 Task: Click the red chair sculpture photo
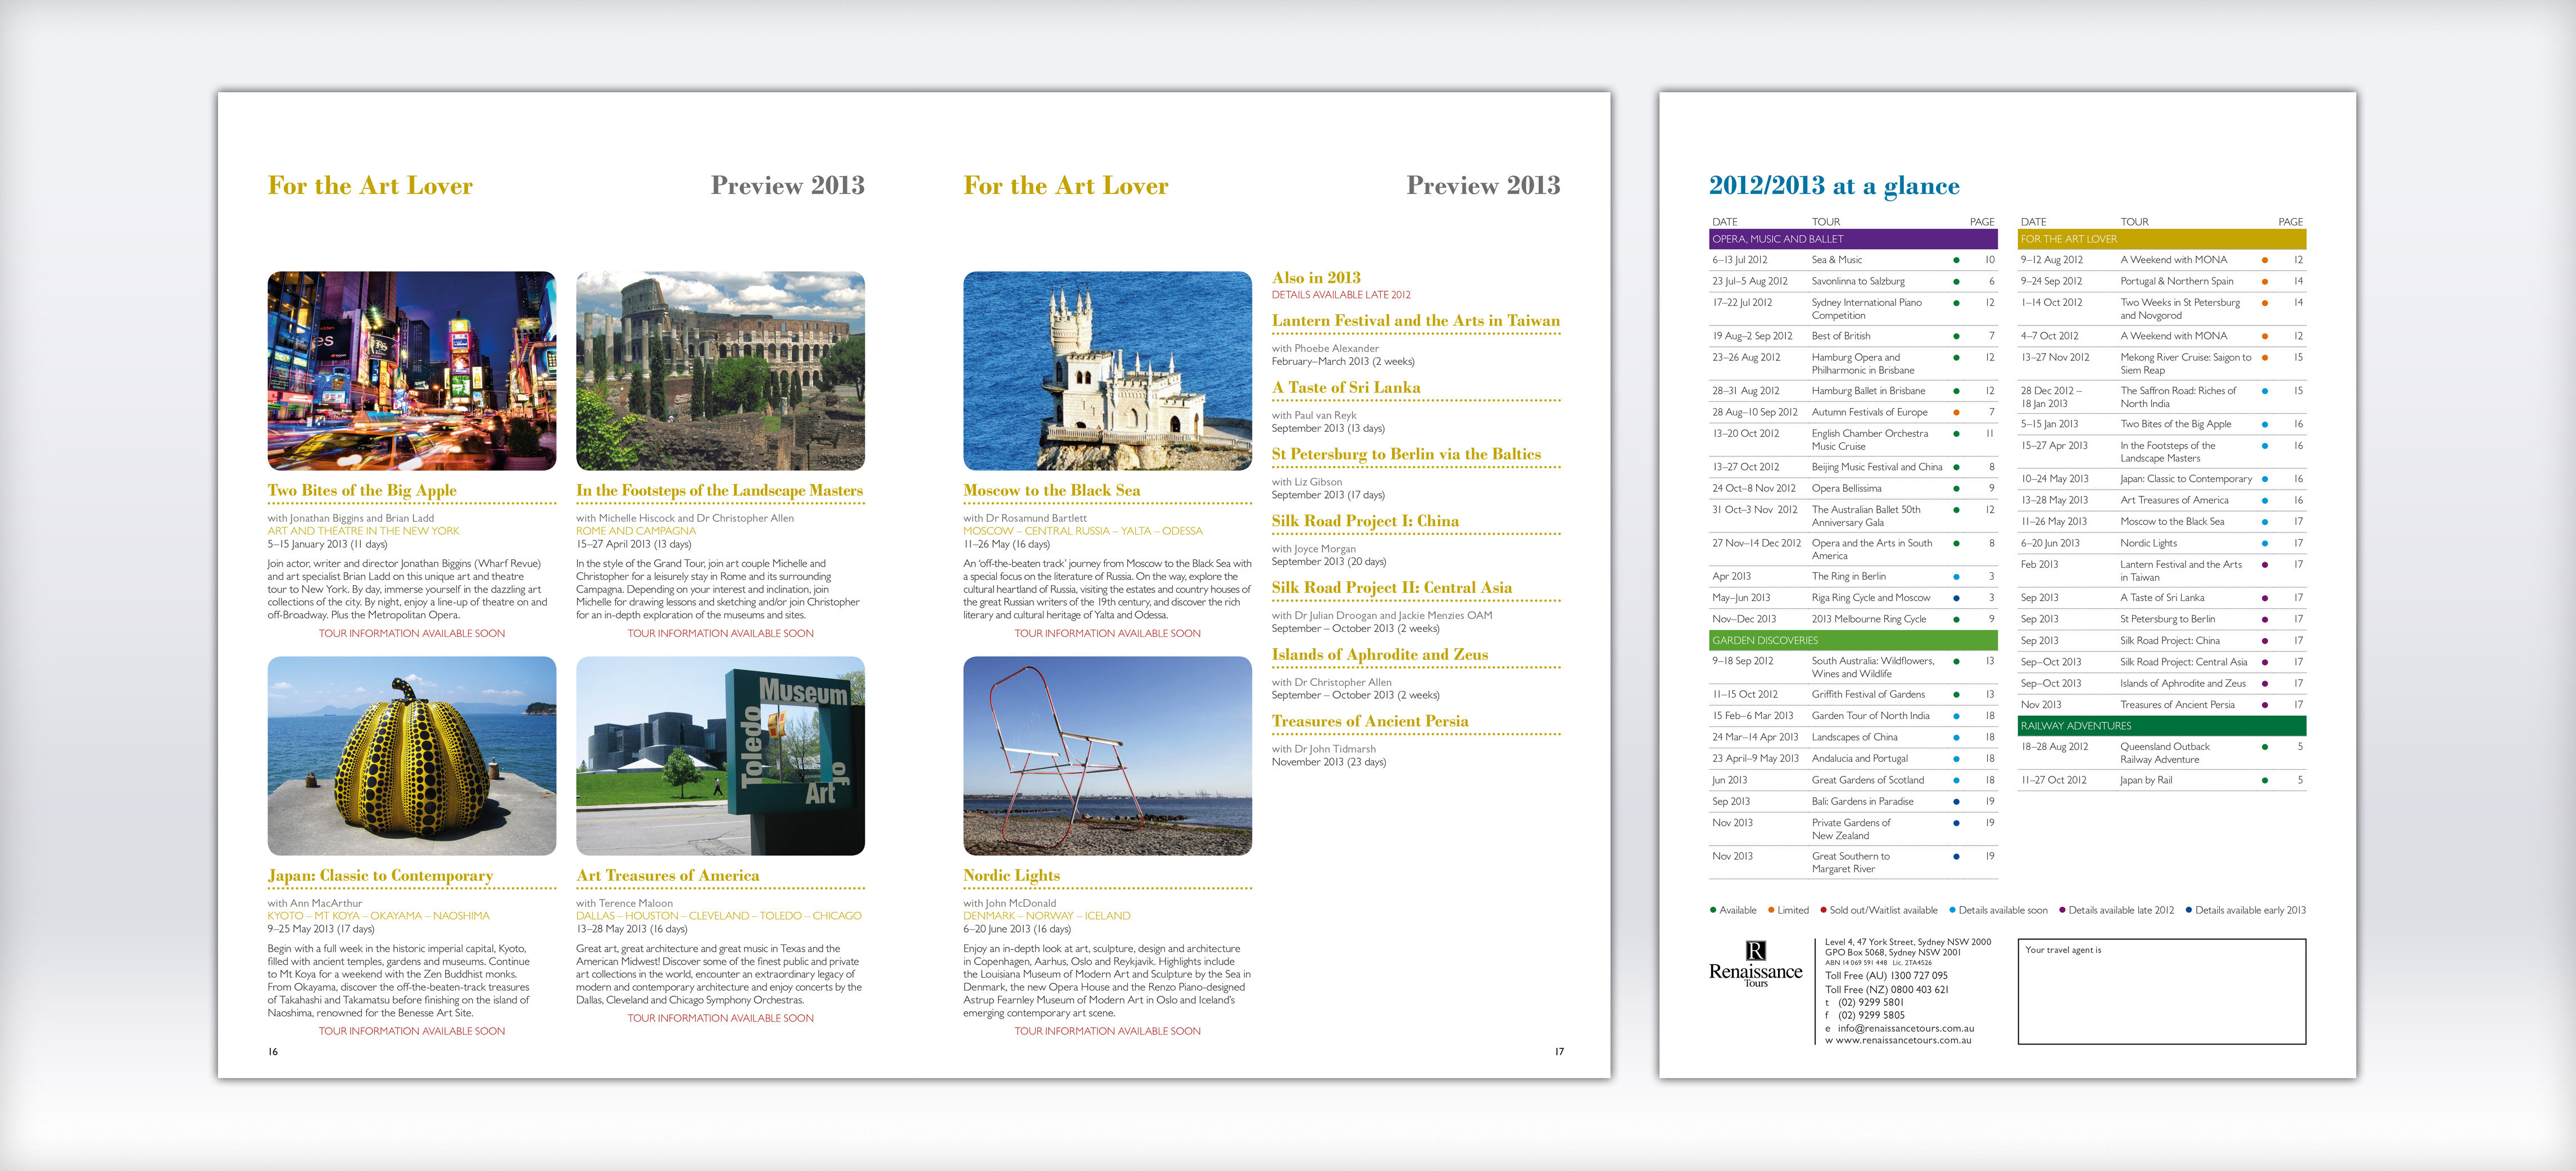(x=1107, y=756)
